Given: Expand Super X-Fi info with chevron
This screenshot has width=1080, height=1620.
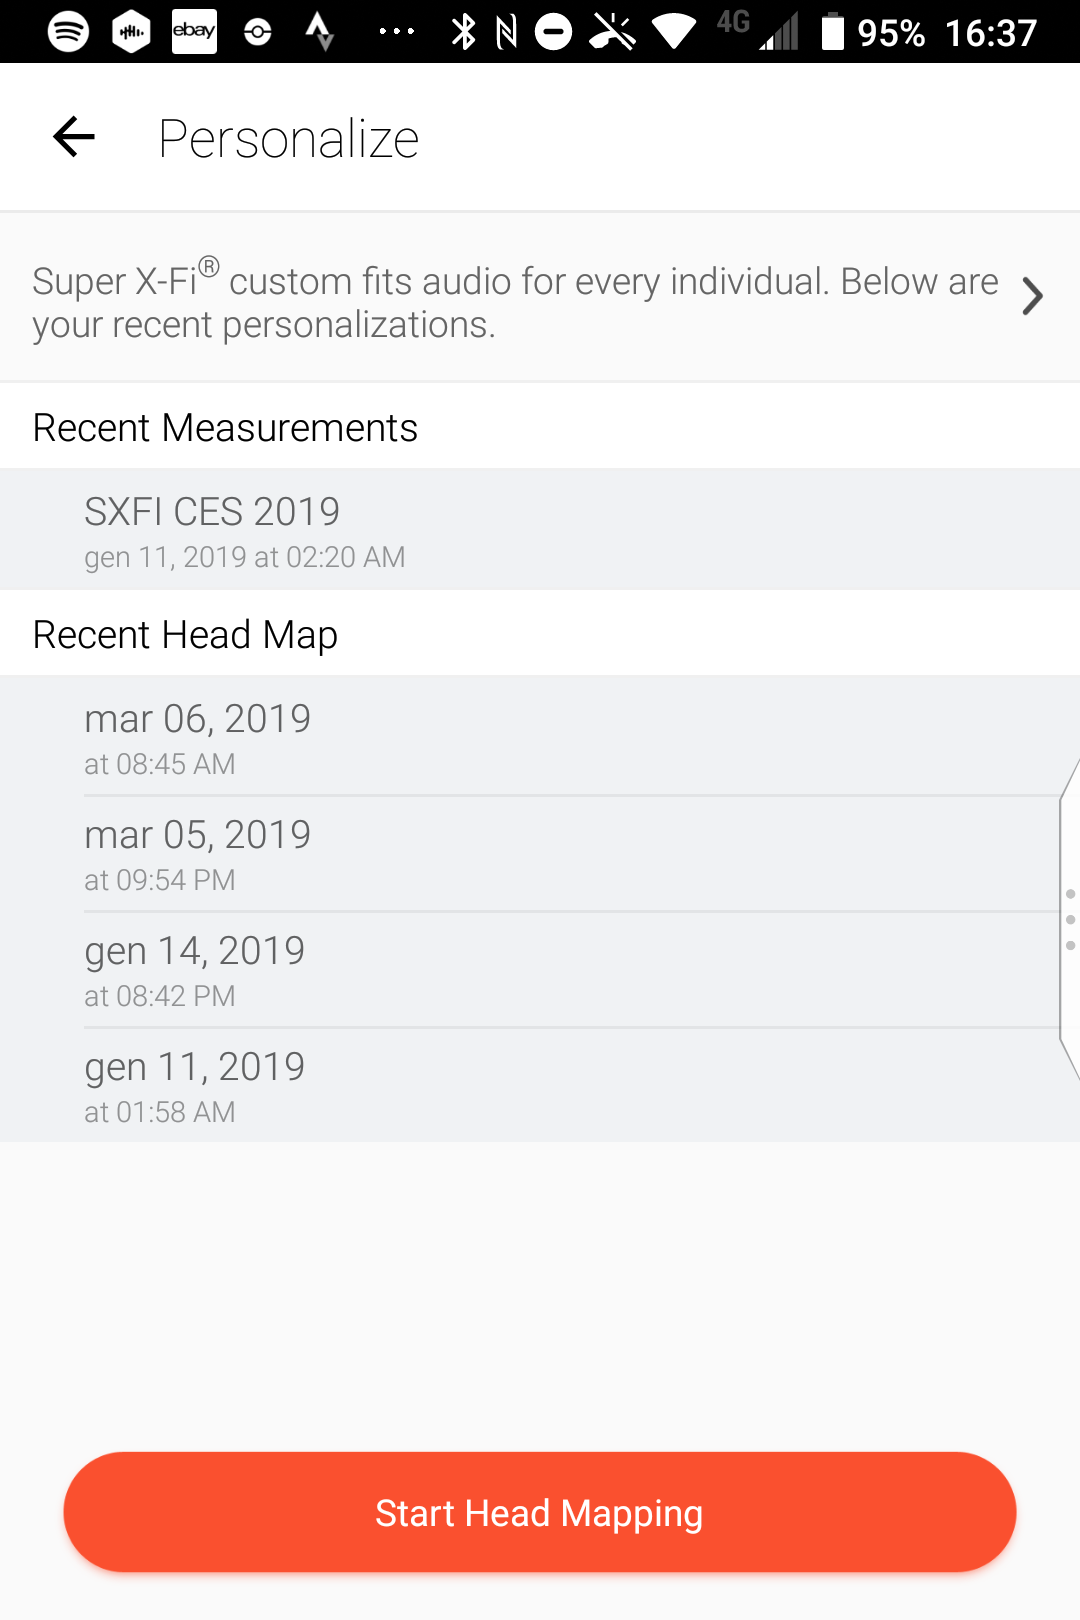Looking at the screenshot, I should pos(1033,297).
